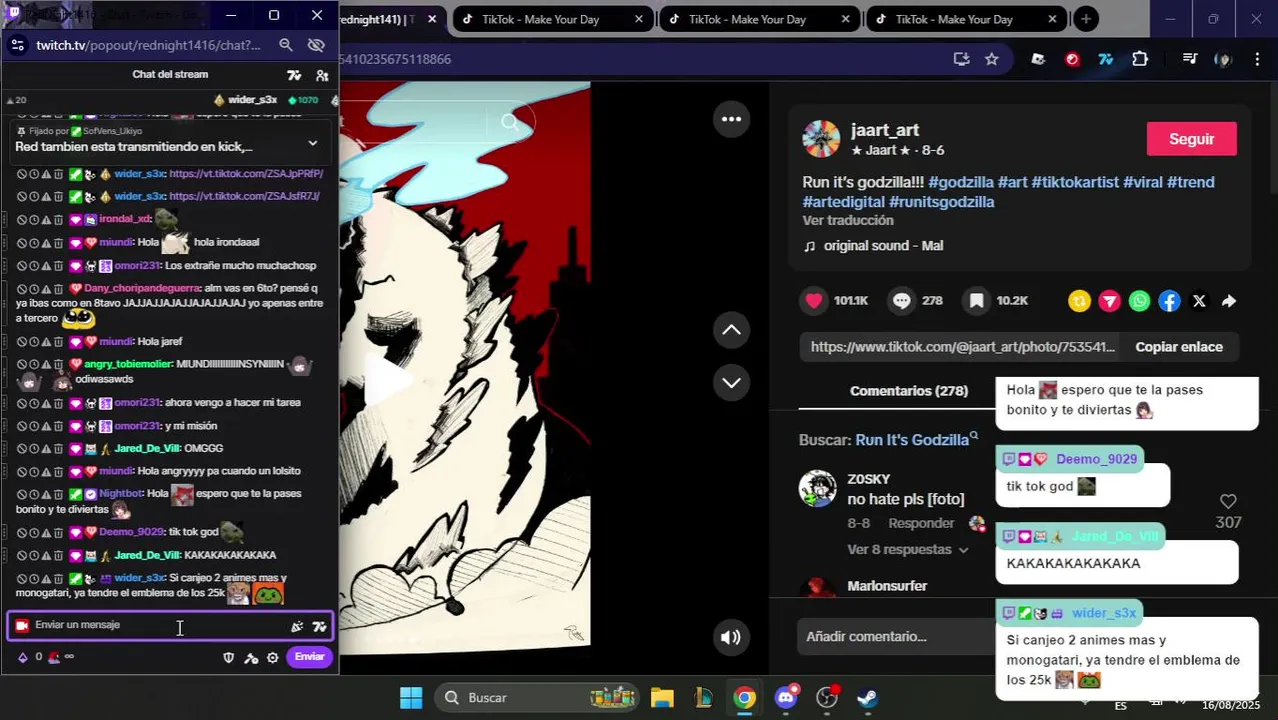Click the shield mod icon below chat input

pyautogui.click(x=228, y=657)
